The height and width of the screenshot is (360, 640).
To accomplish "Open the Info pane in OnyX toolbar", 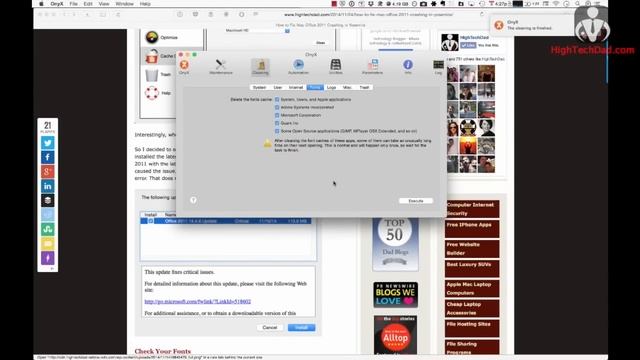I will click(408, 67).
